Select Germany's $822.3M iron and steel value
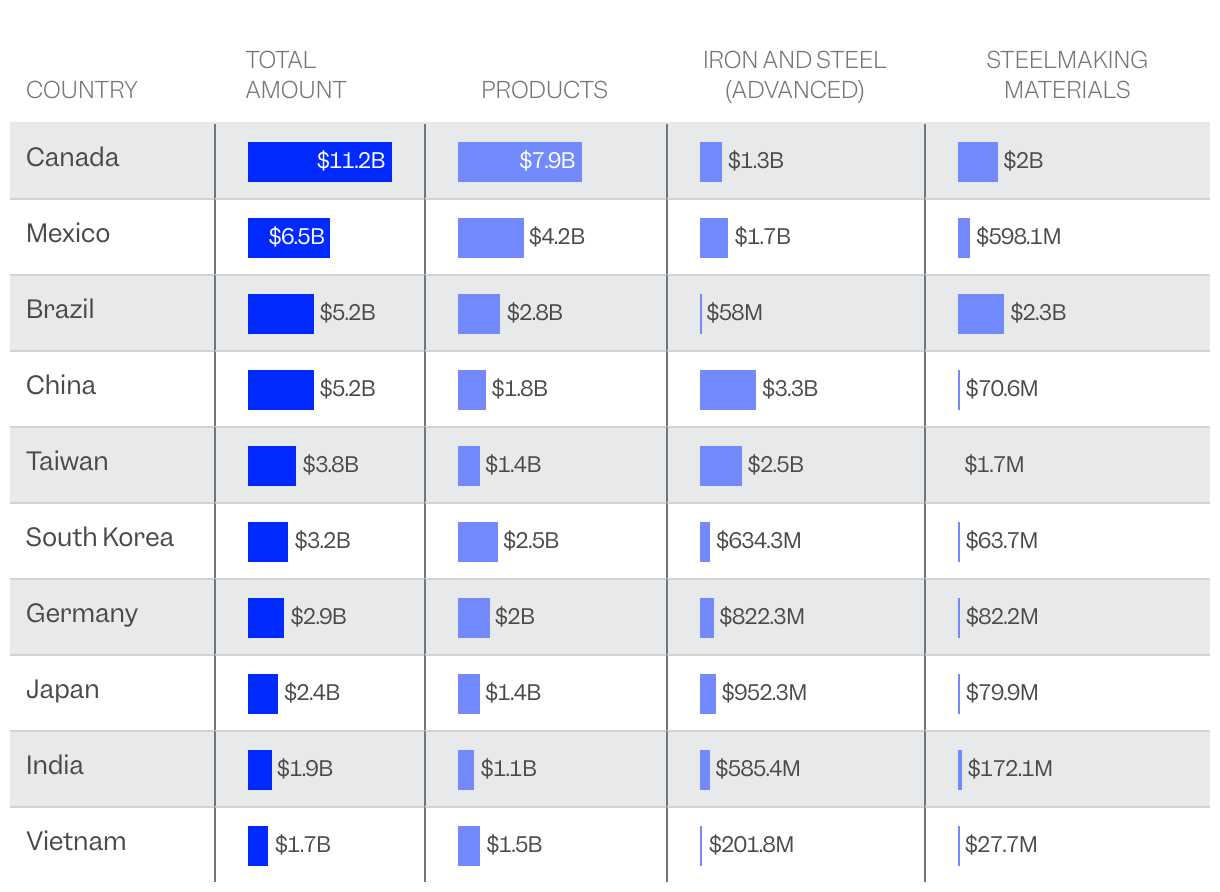 point(760,617)
